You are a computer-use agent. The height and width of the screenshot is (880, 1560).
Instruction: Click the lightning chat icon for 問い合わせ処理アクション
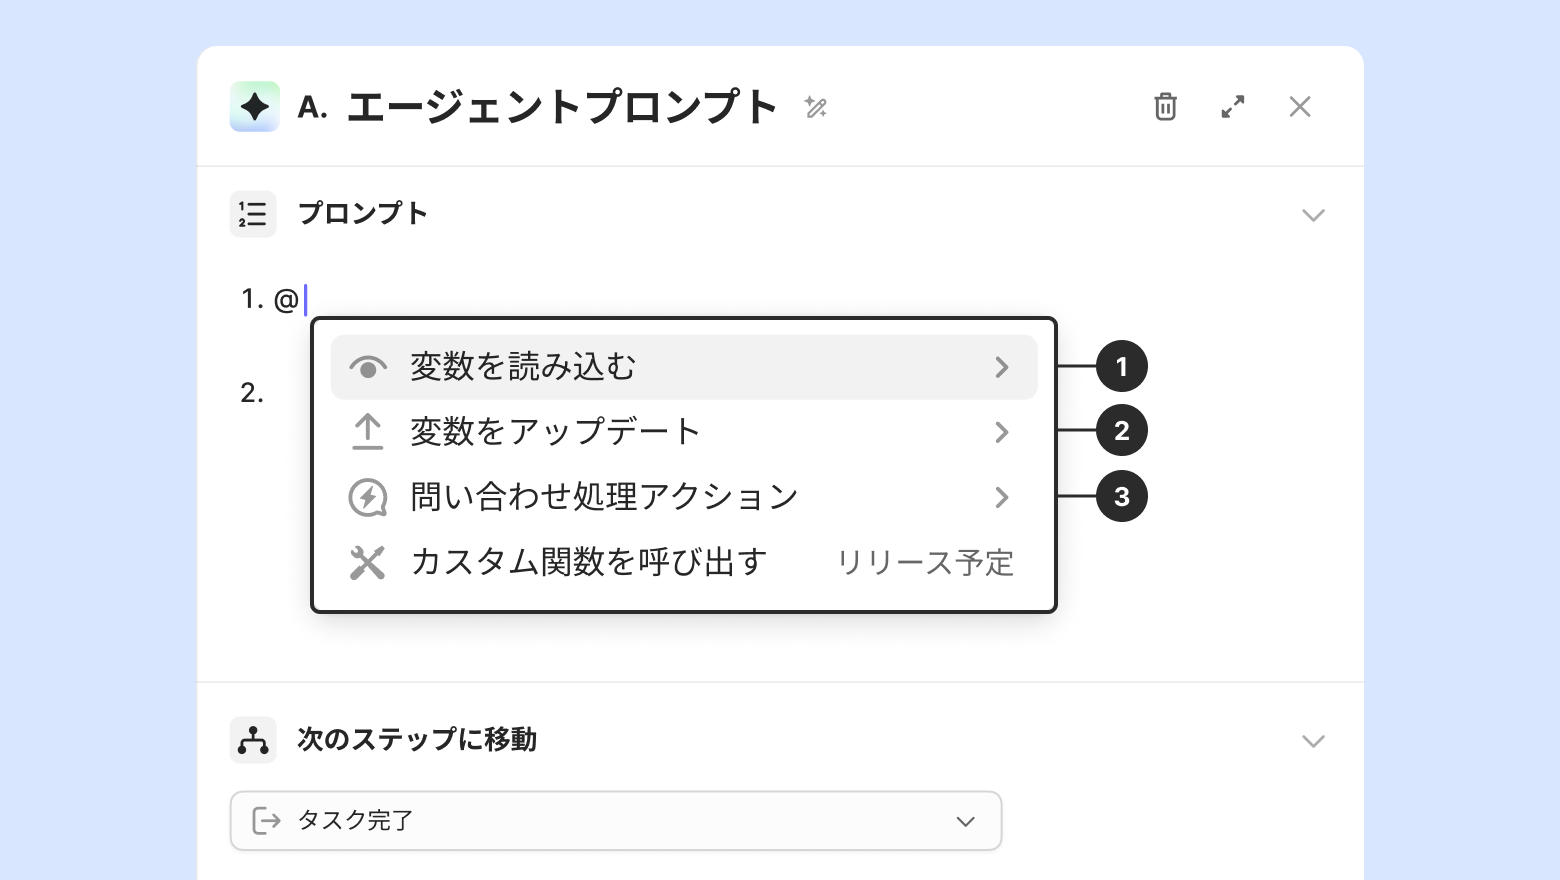368,497
